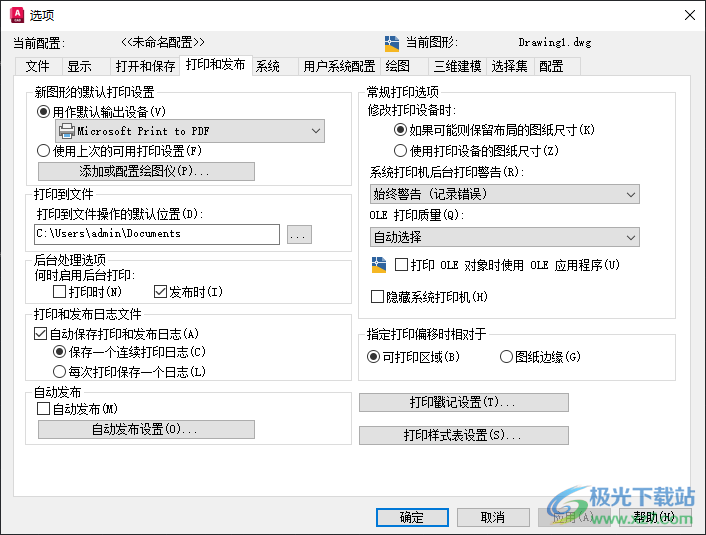Close the 选项 dialog
The image size is (706, 535).
[x=689, y=15]
